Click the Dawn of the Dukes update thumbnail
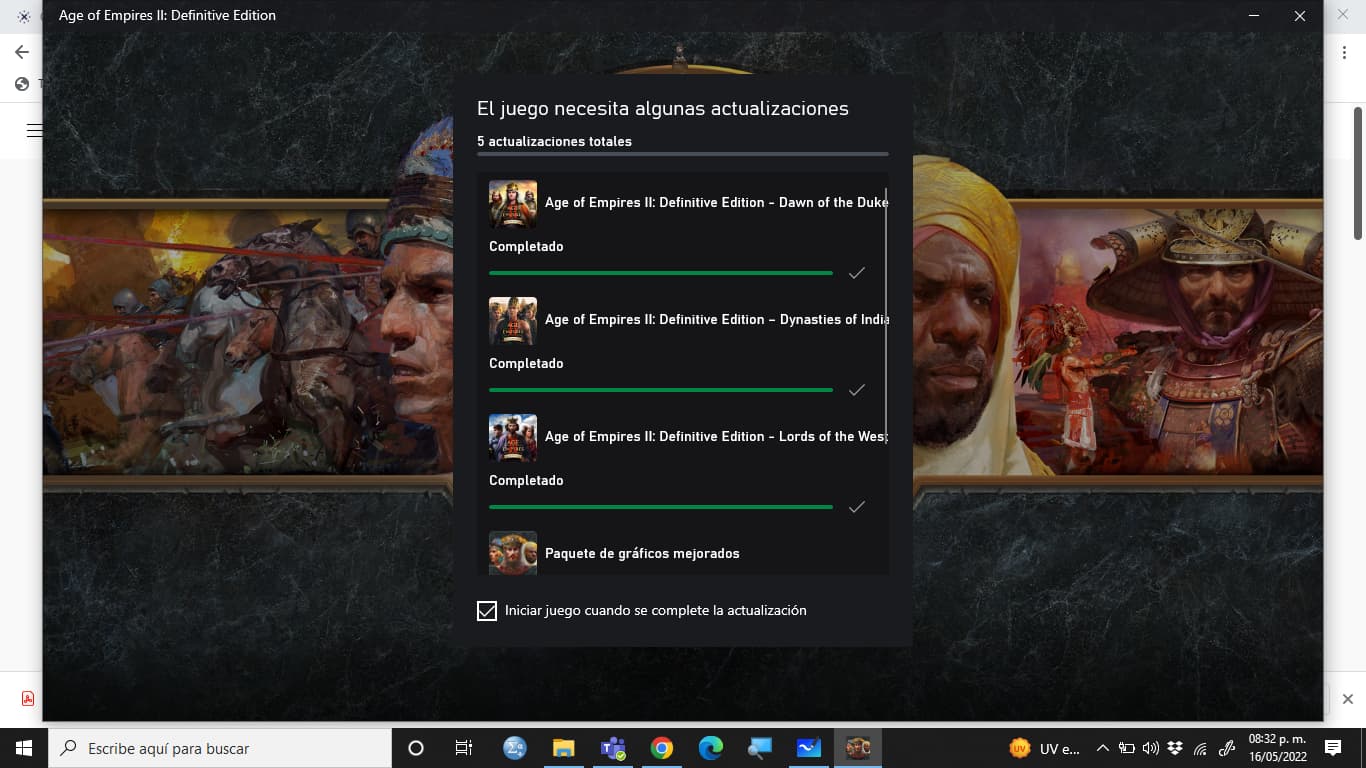Screen dimensions: 1366x768 coord(512,204)
